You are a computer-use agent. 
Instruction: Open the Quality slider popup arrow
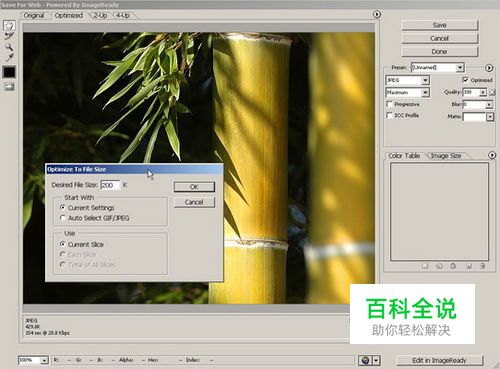tap(483, 92)
